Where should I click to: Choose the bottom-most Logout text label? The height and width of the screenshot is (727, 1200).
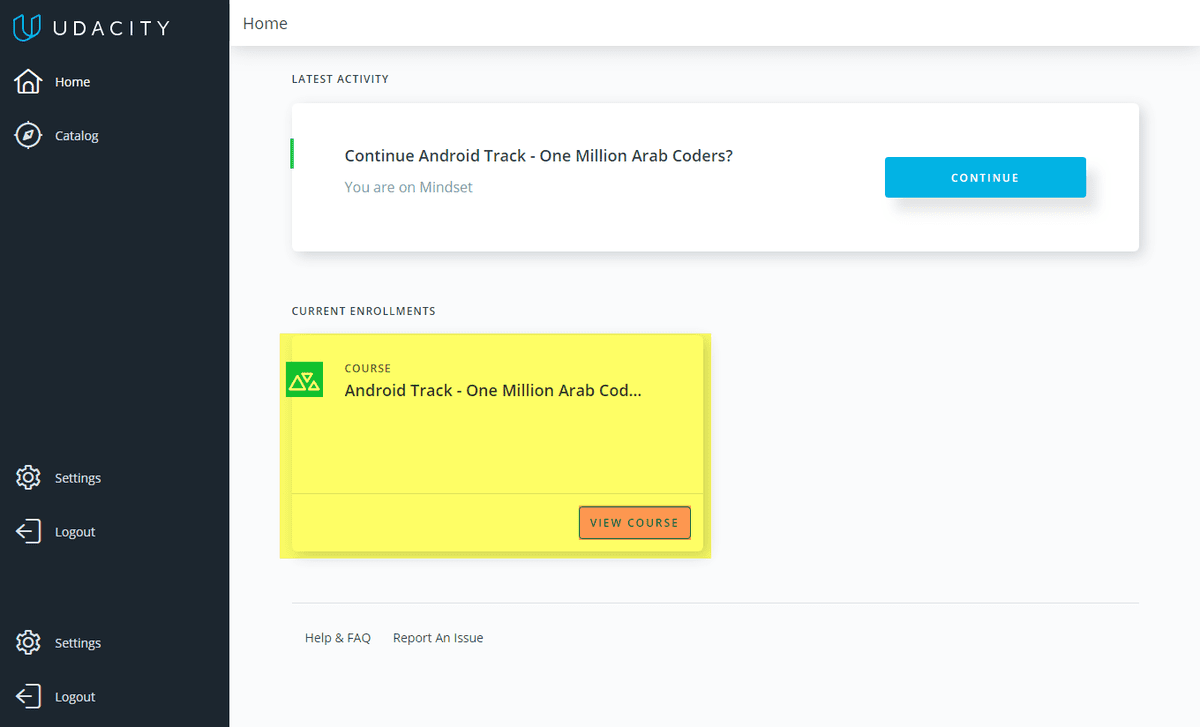click(x=75, y=697)
